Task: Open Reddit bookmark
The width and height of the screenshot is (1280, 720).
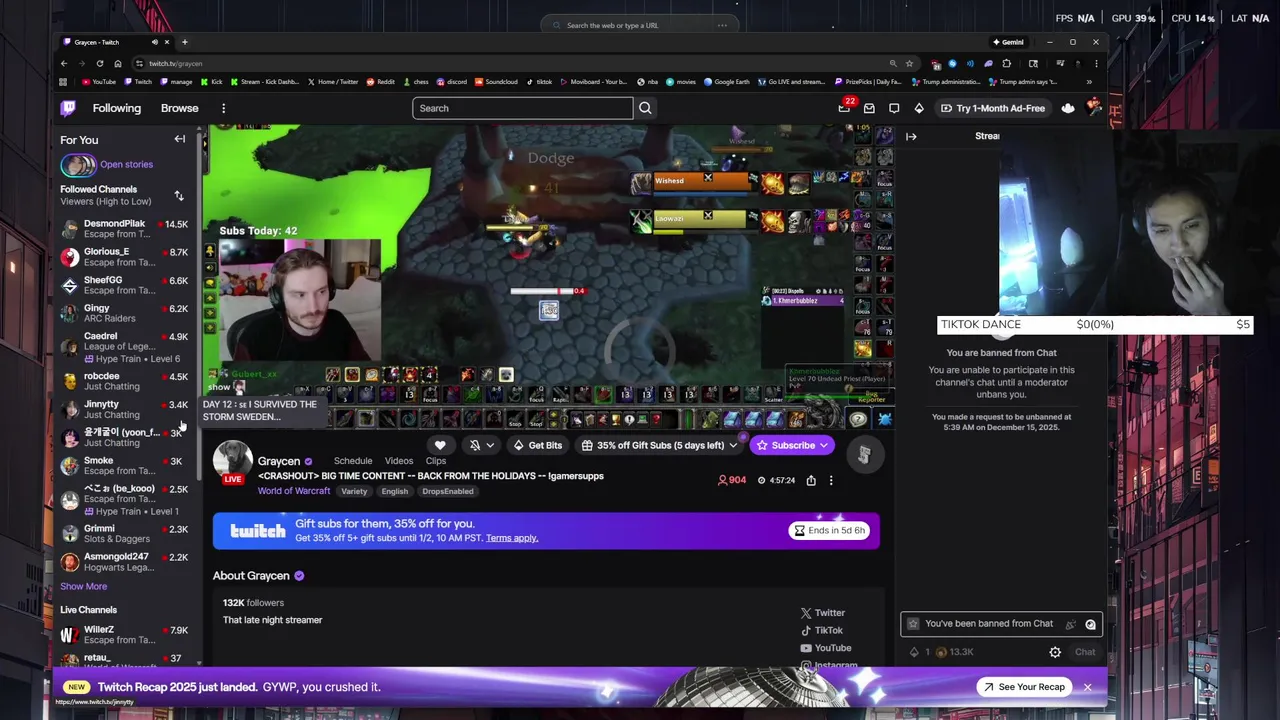Action: pos(381,82)
